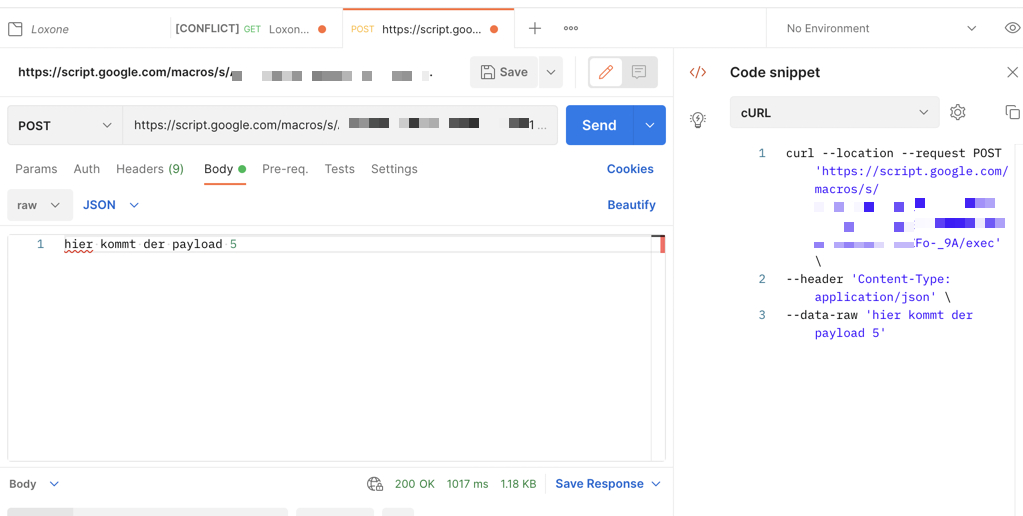Screen dimensions: 1023x516
Task: Click the request URL input field
Action: tap(340, 125)
